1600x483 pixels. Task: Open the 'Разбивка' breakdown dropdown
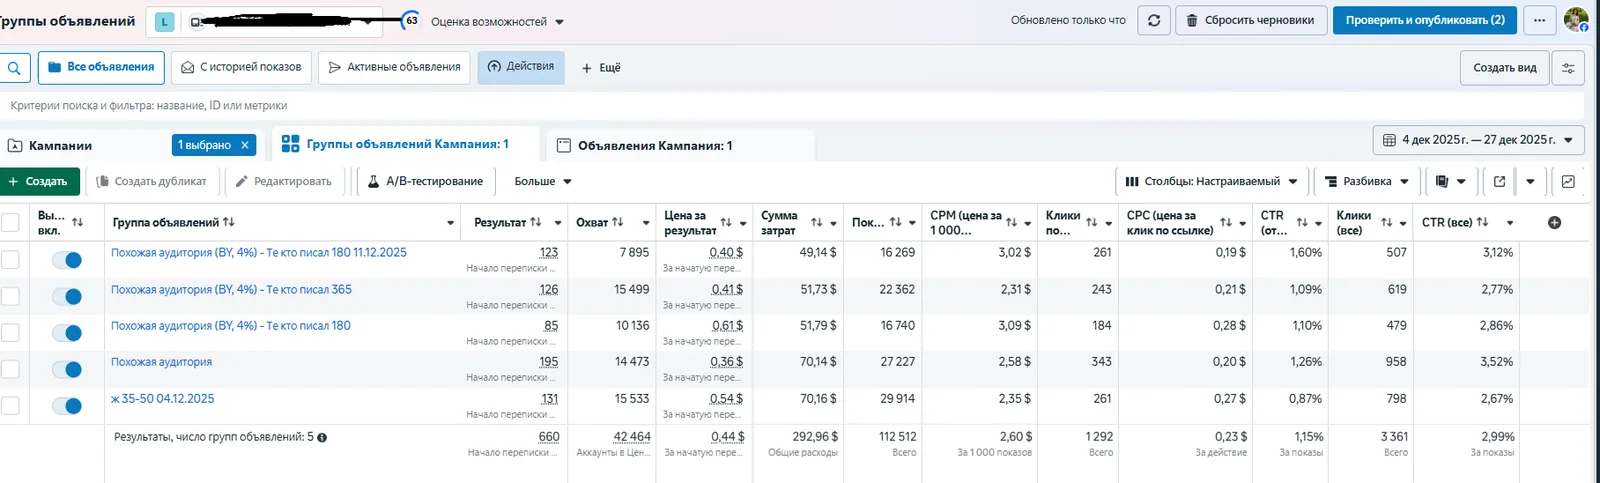pyautogui.click(x=1366, y=181)
